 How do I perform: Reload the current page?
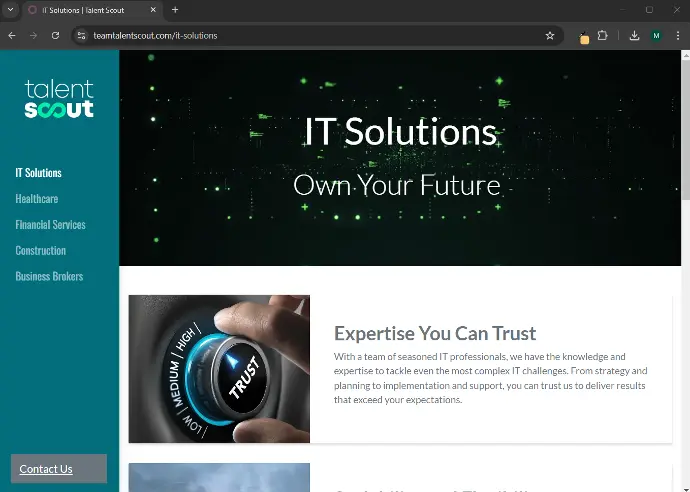tap(55, 36)
